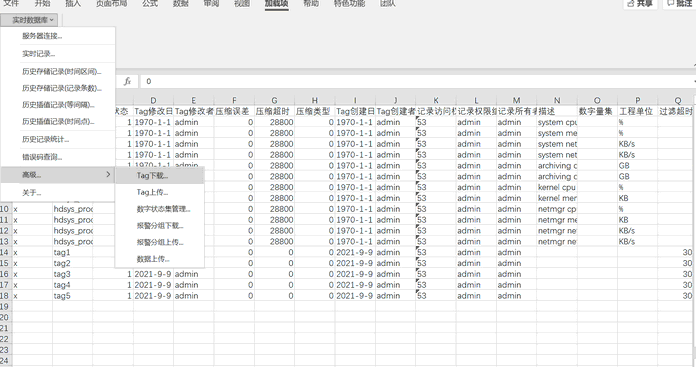Image resolution: width=696 pixels, height=367 pixels.
Task: Select 报警分组下载 submenu item
Action: pyautogui.click(x=160, y=225)
